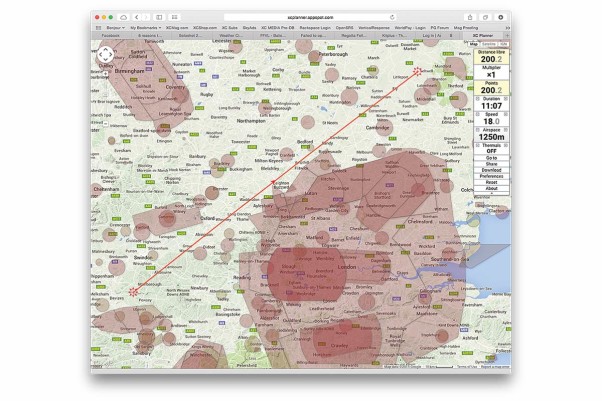This screenshot has width=602, height=401.
Task: Switch to the Weather tab
Action: pyautogui.click(x=231, y=35)
